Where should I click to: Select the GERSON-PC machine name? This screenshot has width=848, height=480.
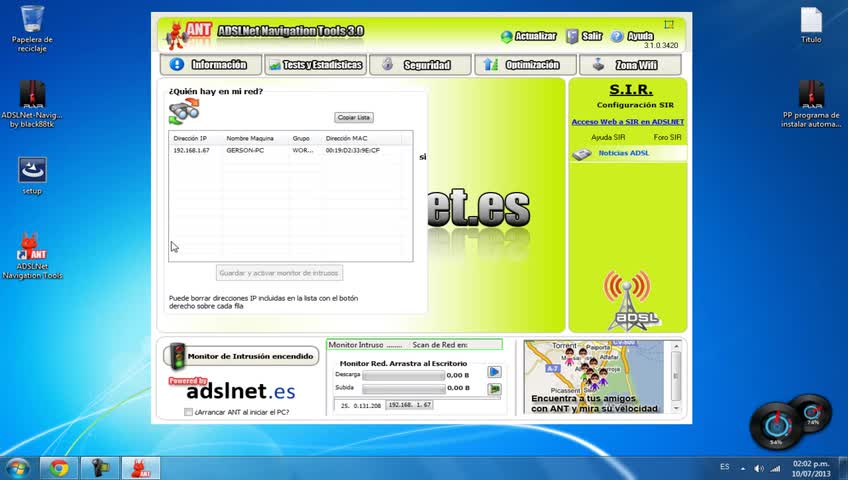pos(245,150)
